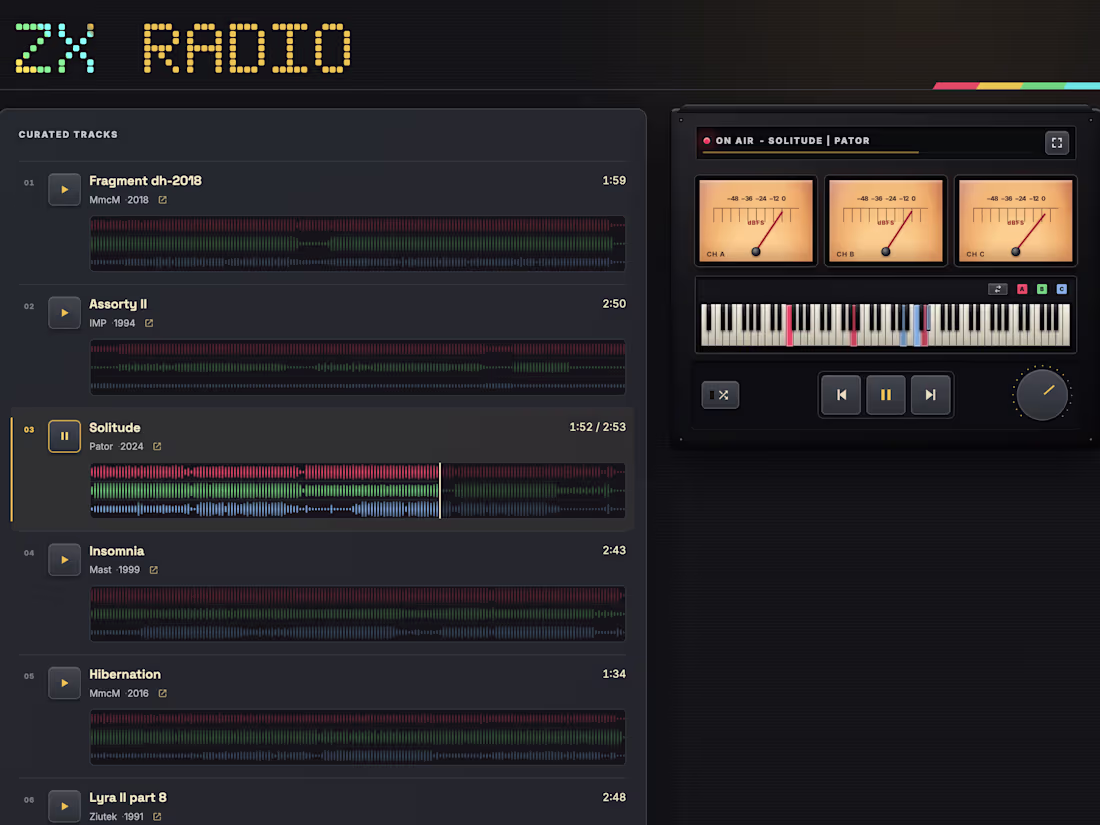
Task: Skip to next track in player
Action: tap(930, 395)
